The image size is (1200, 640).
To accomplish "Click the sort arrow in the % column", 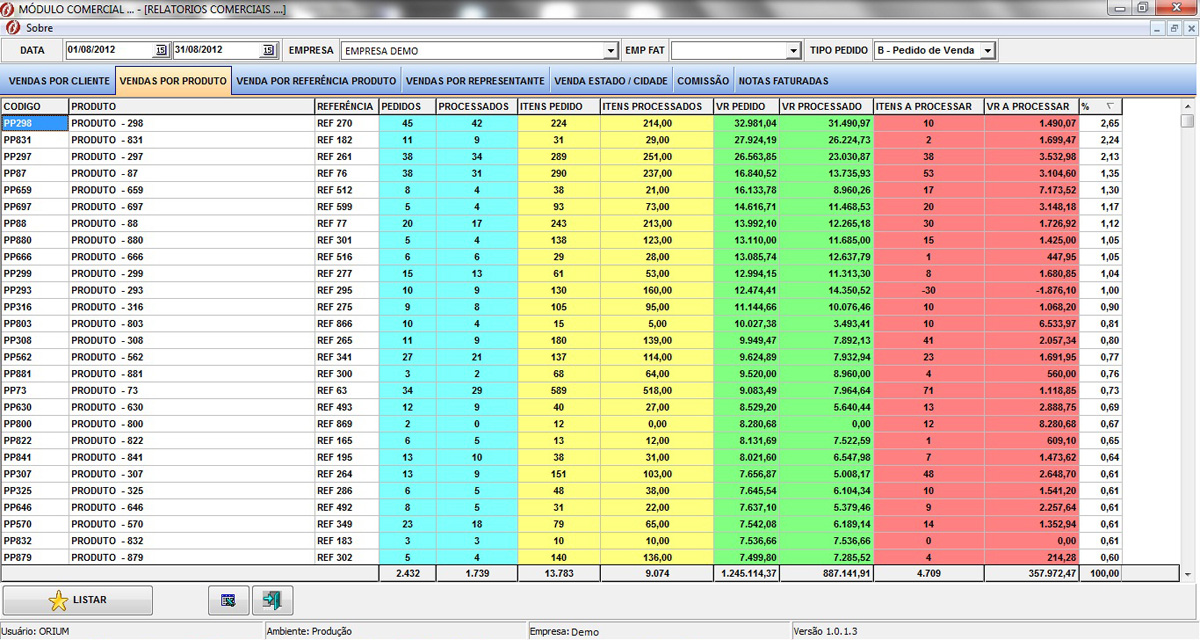I will [x=1109, y=106].
